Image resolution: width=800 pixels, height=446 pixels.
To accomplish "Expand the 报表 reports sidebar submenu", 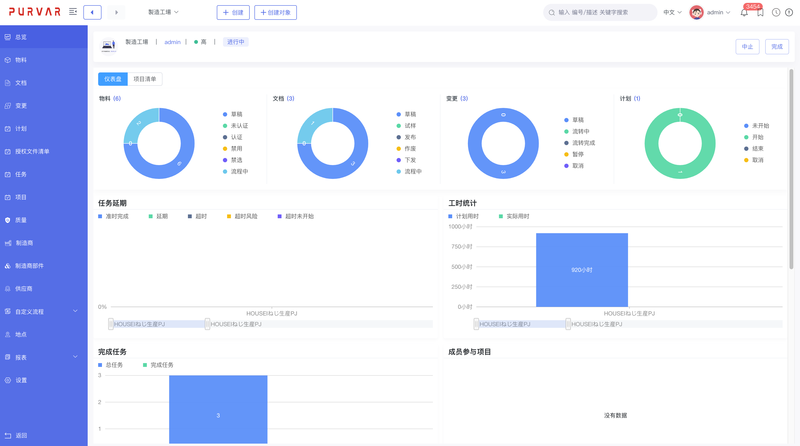I will click(x=43, y=357).
